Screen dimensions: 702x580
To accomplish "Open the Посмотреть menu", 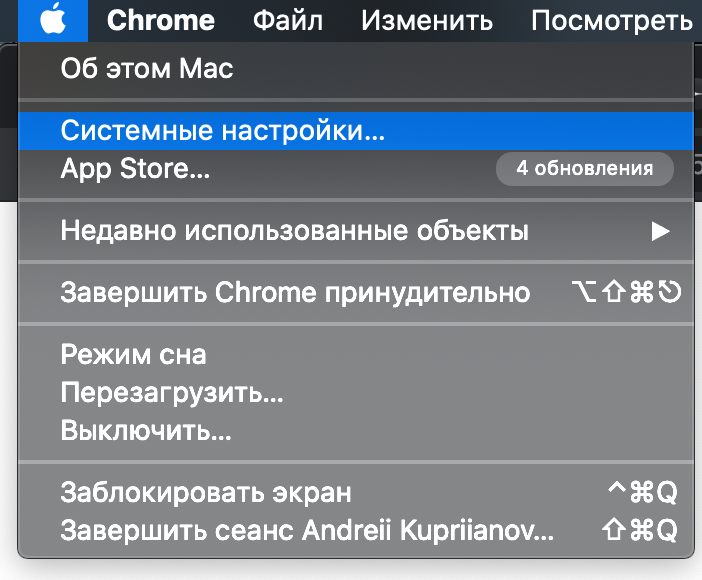I will 611,21.
